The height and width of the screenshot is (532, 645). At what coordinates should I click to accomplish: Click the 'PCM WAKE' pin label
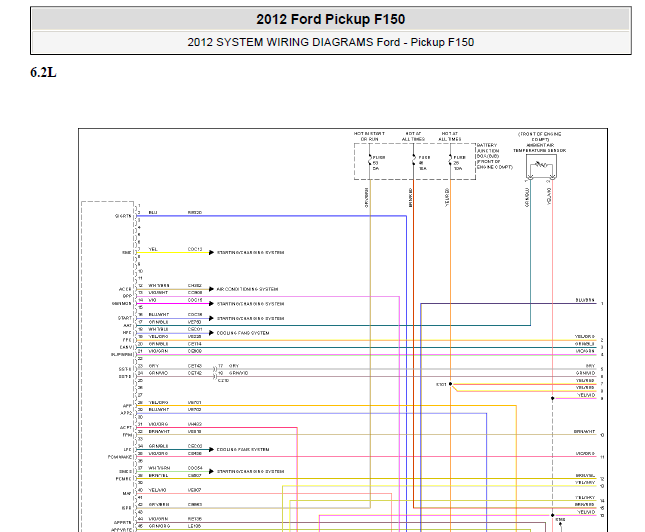click(120, 457)
